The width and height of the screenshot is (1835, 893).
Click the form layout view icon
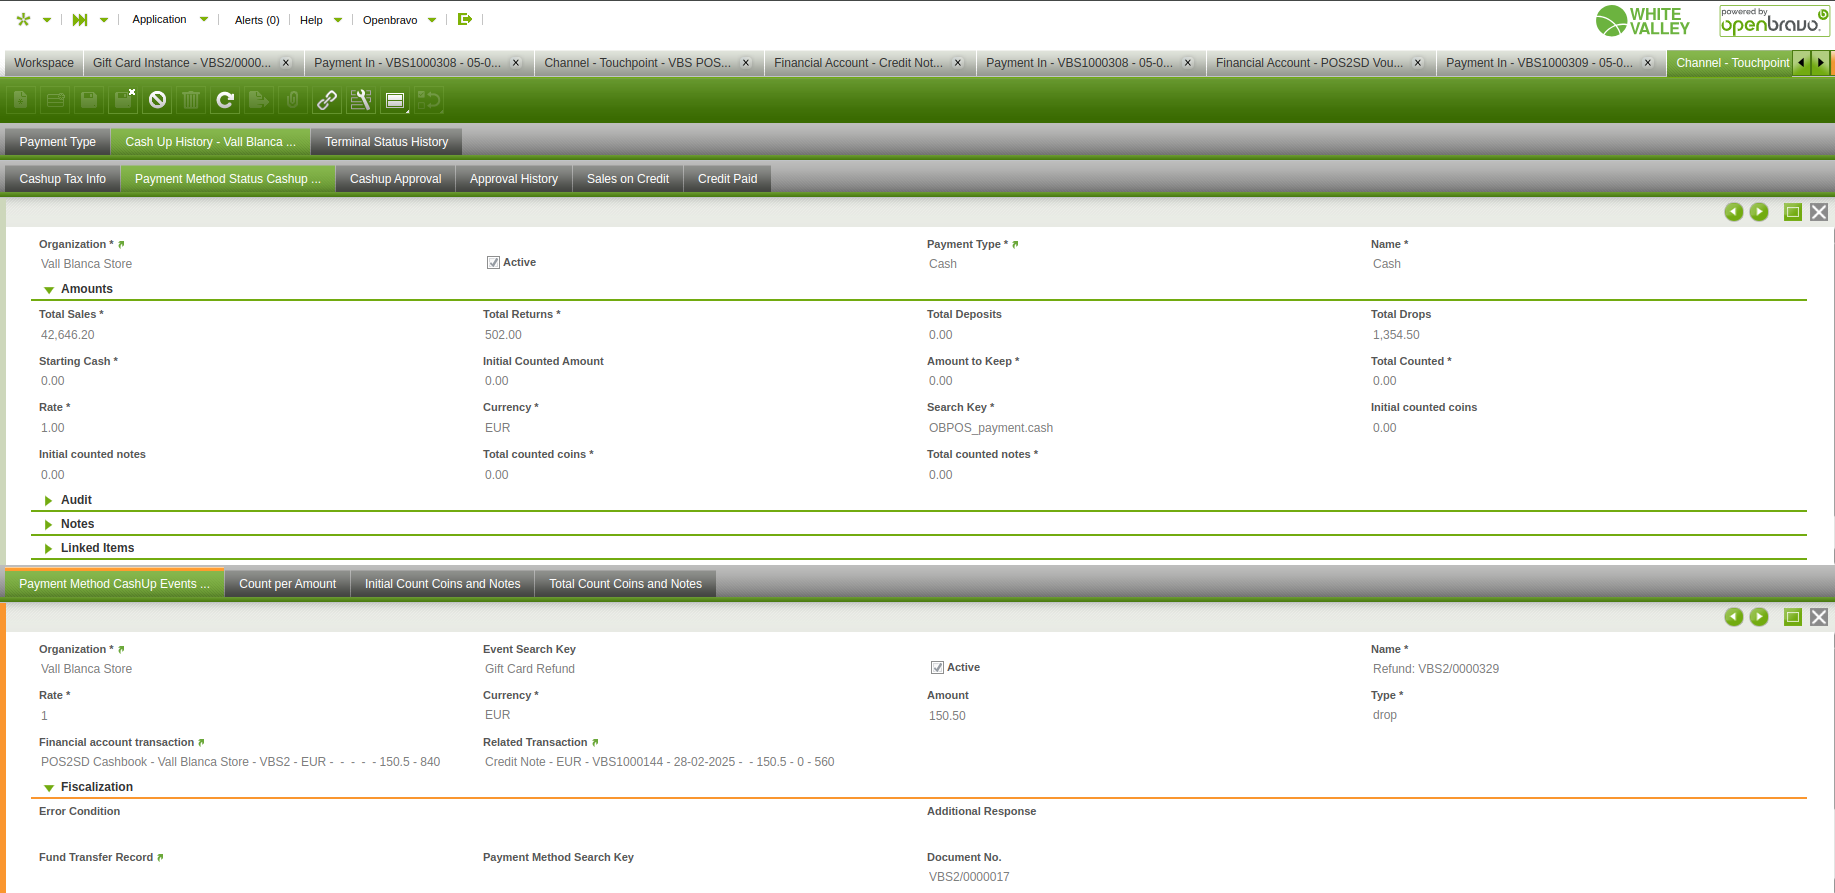pos(395,100)
